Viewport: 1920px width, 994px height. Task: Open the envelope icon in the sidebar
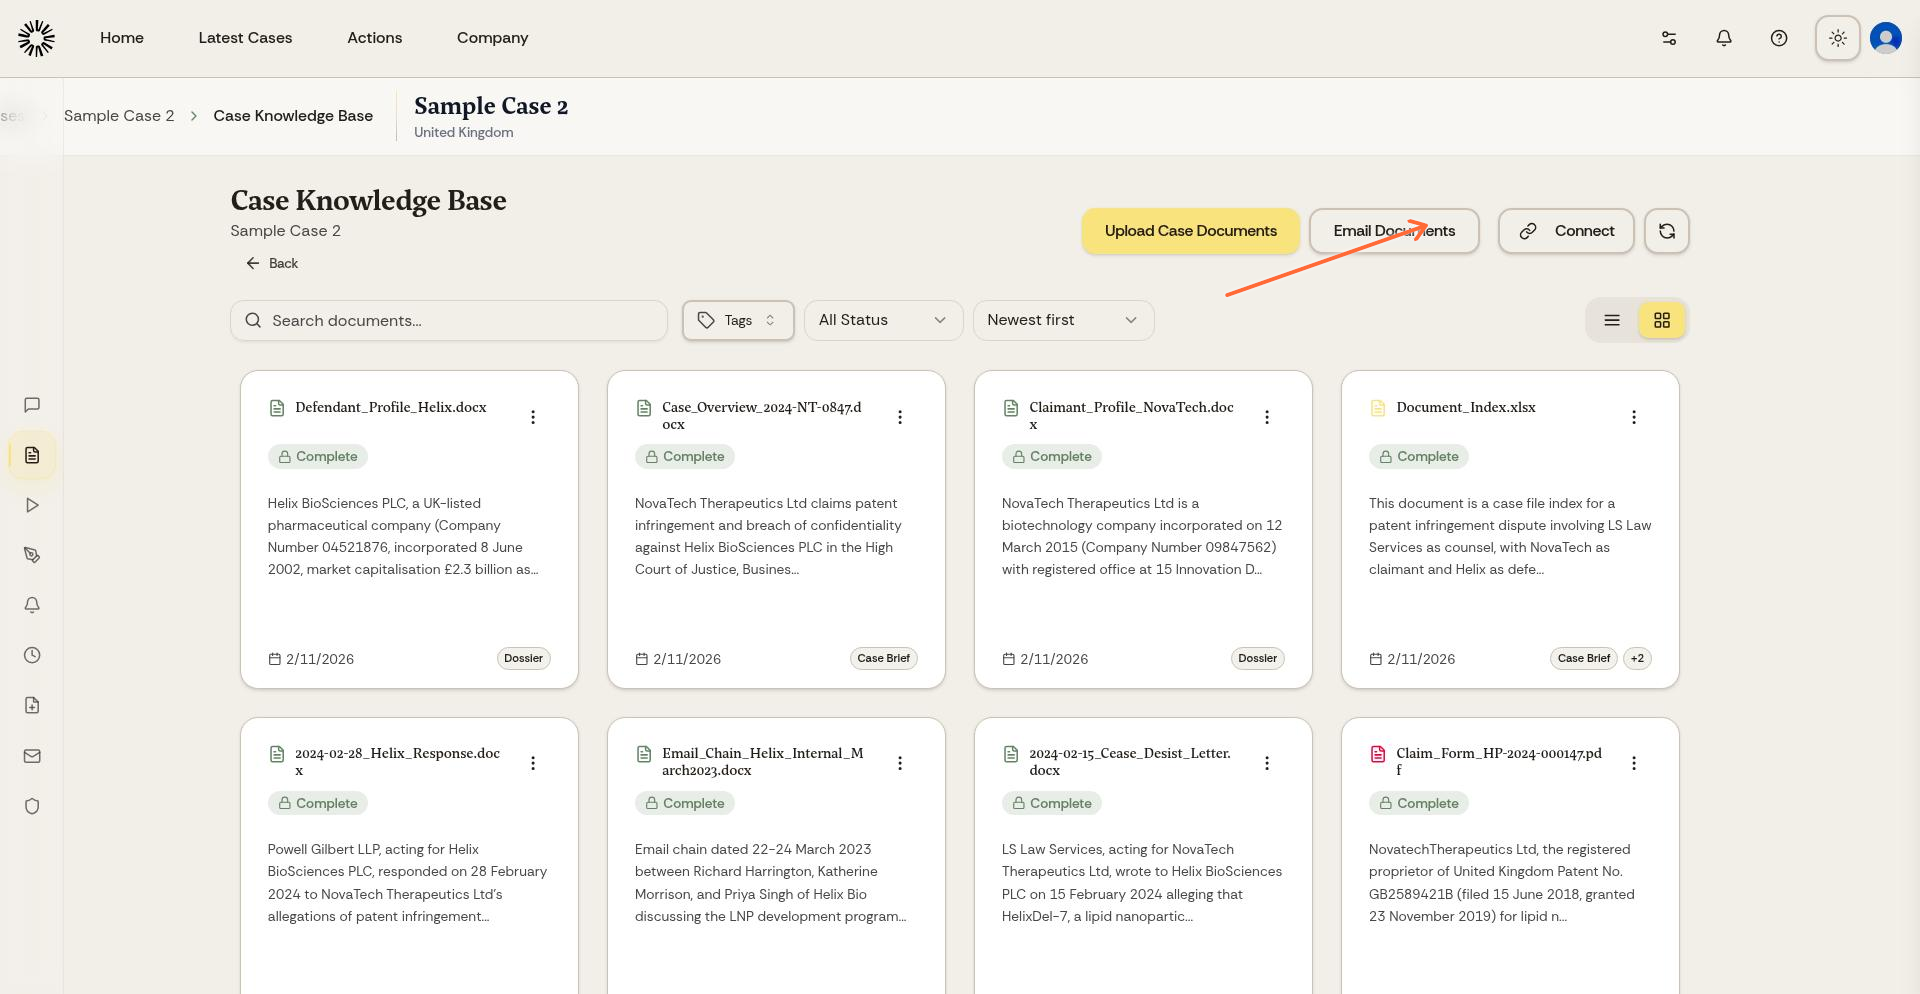coord(32,756)
